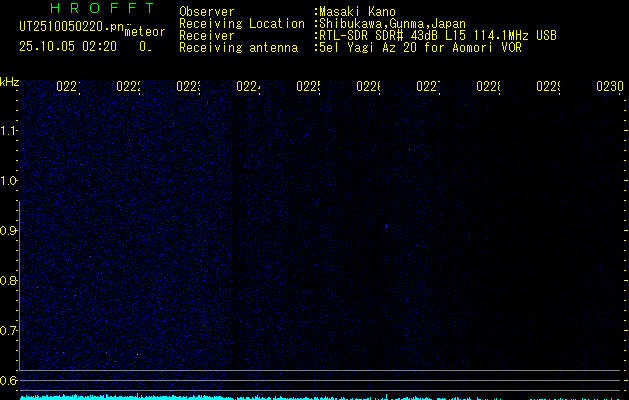
Task: Click the 0222 time marker
Action: coord(128,86)
